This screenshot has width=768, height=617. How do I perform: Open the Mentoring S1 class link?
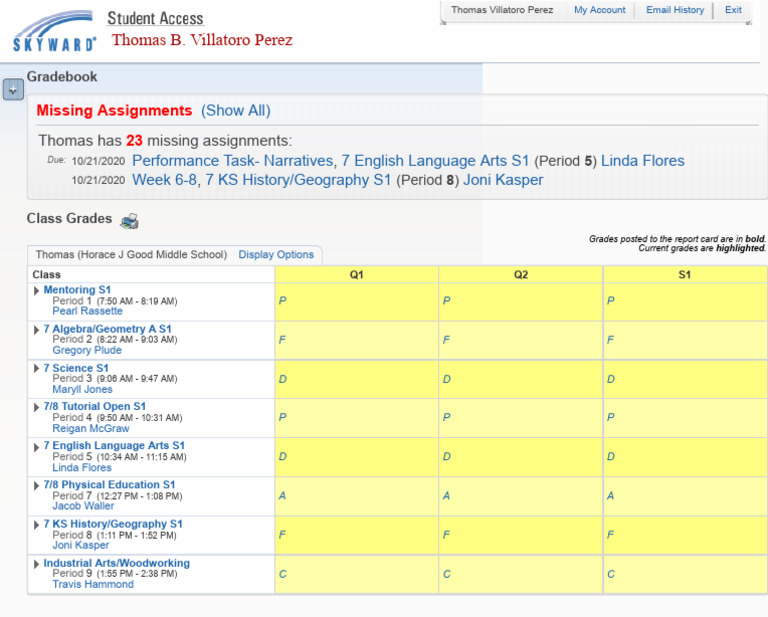click(x=77, y=289)
